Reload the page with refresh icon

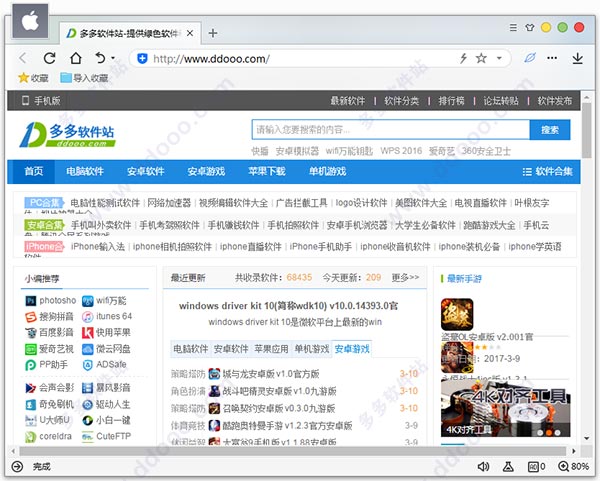click(49, 58)
